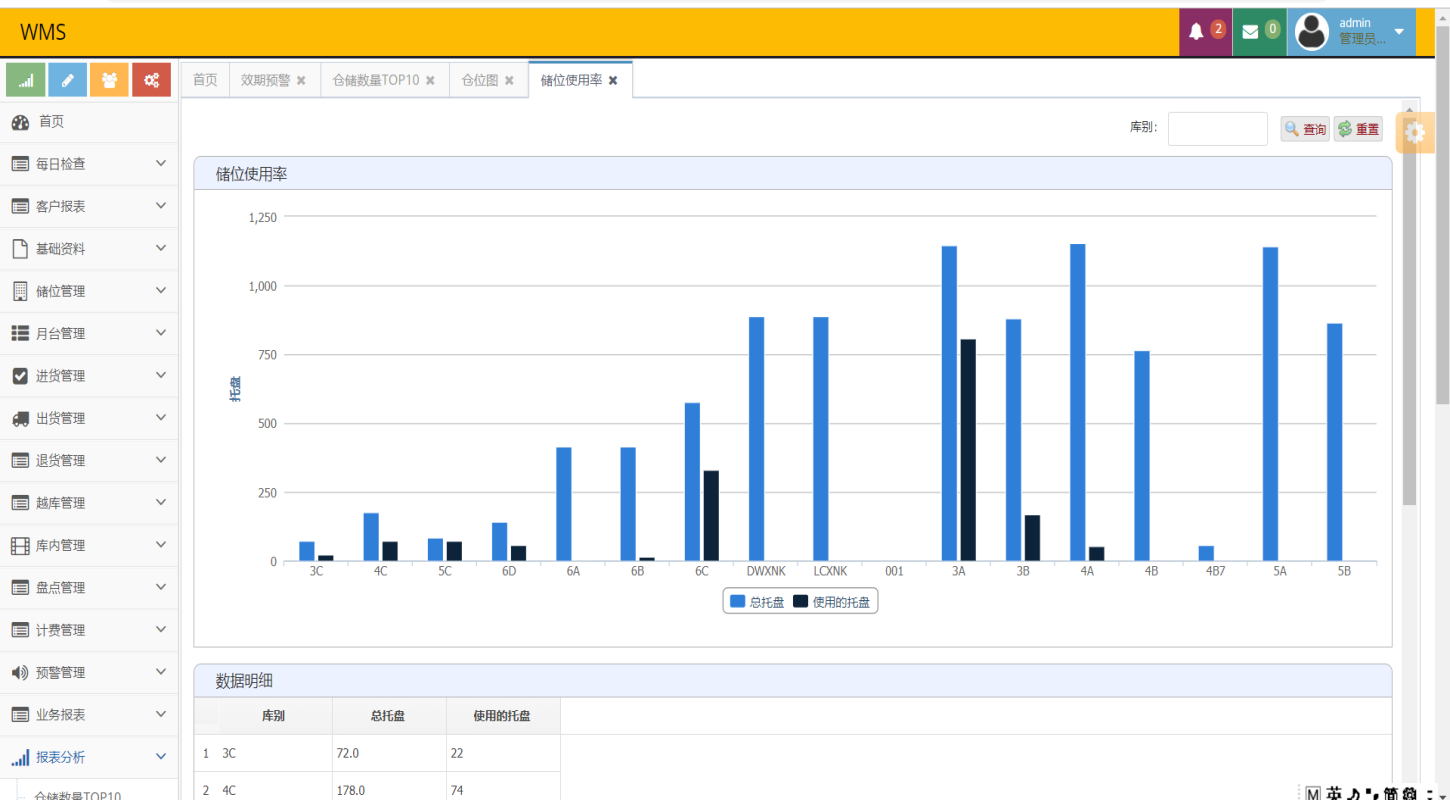
Task: Click the 6C dark used-pallet bar
Action: (711, 516)
